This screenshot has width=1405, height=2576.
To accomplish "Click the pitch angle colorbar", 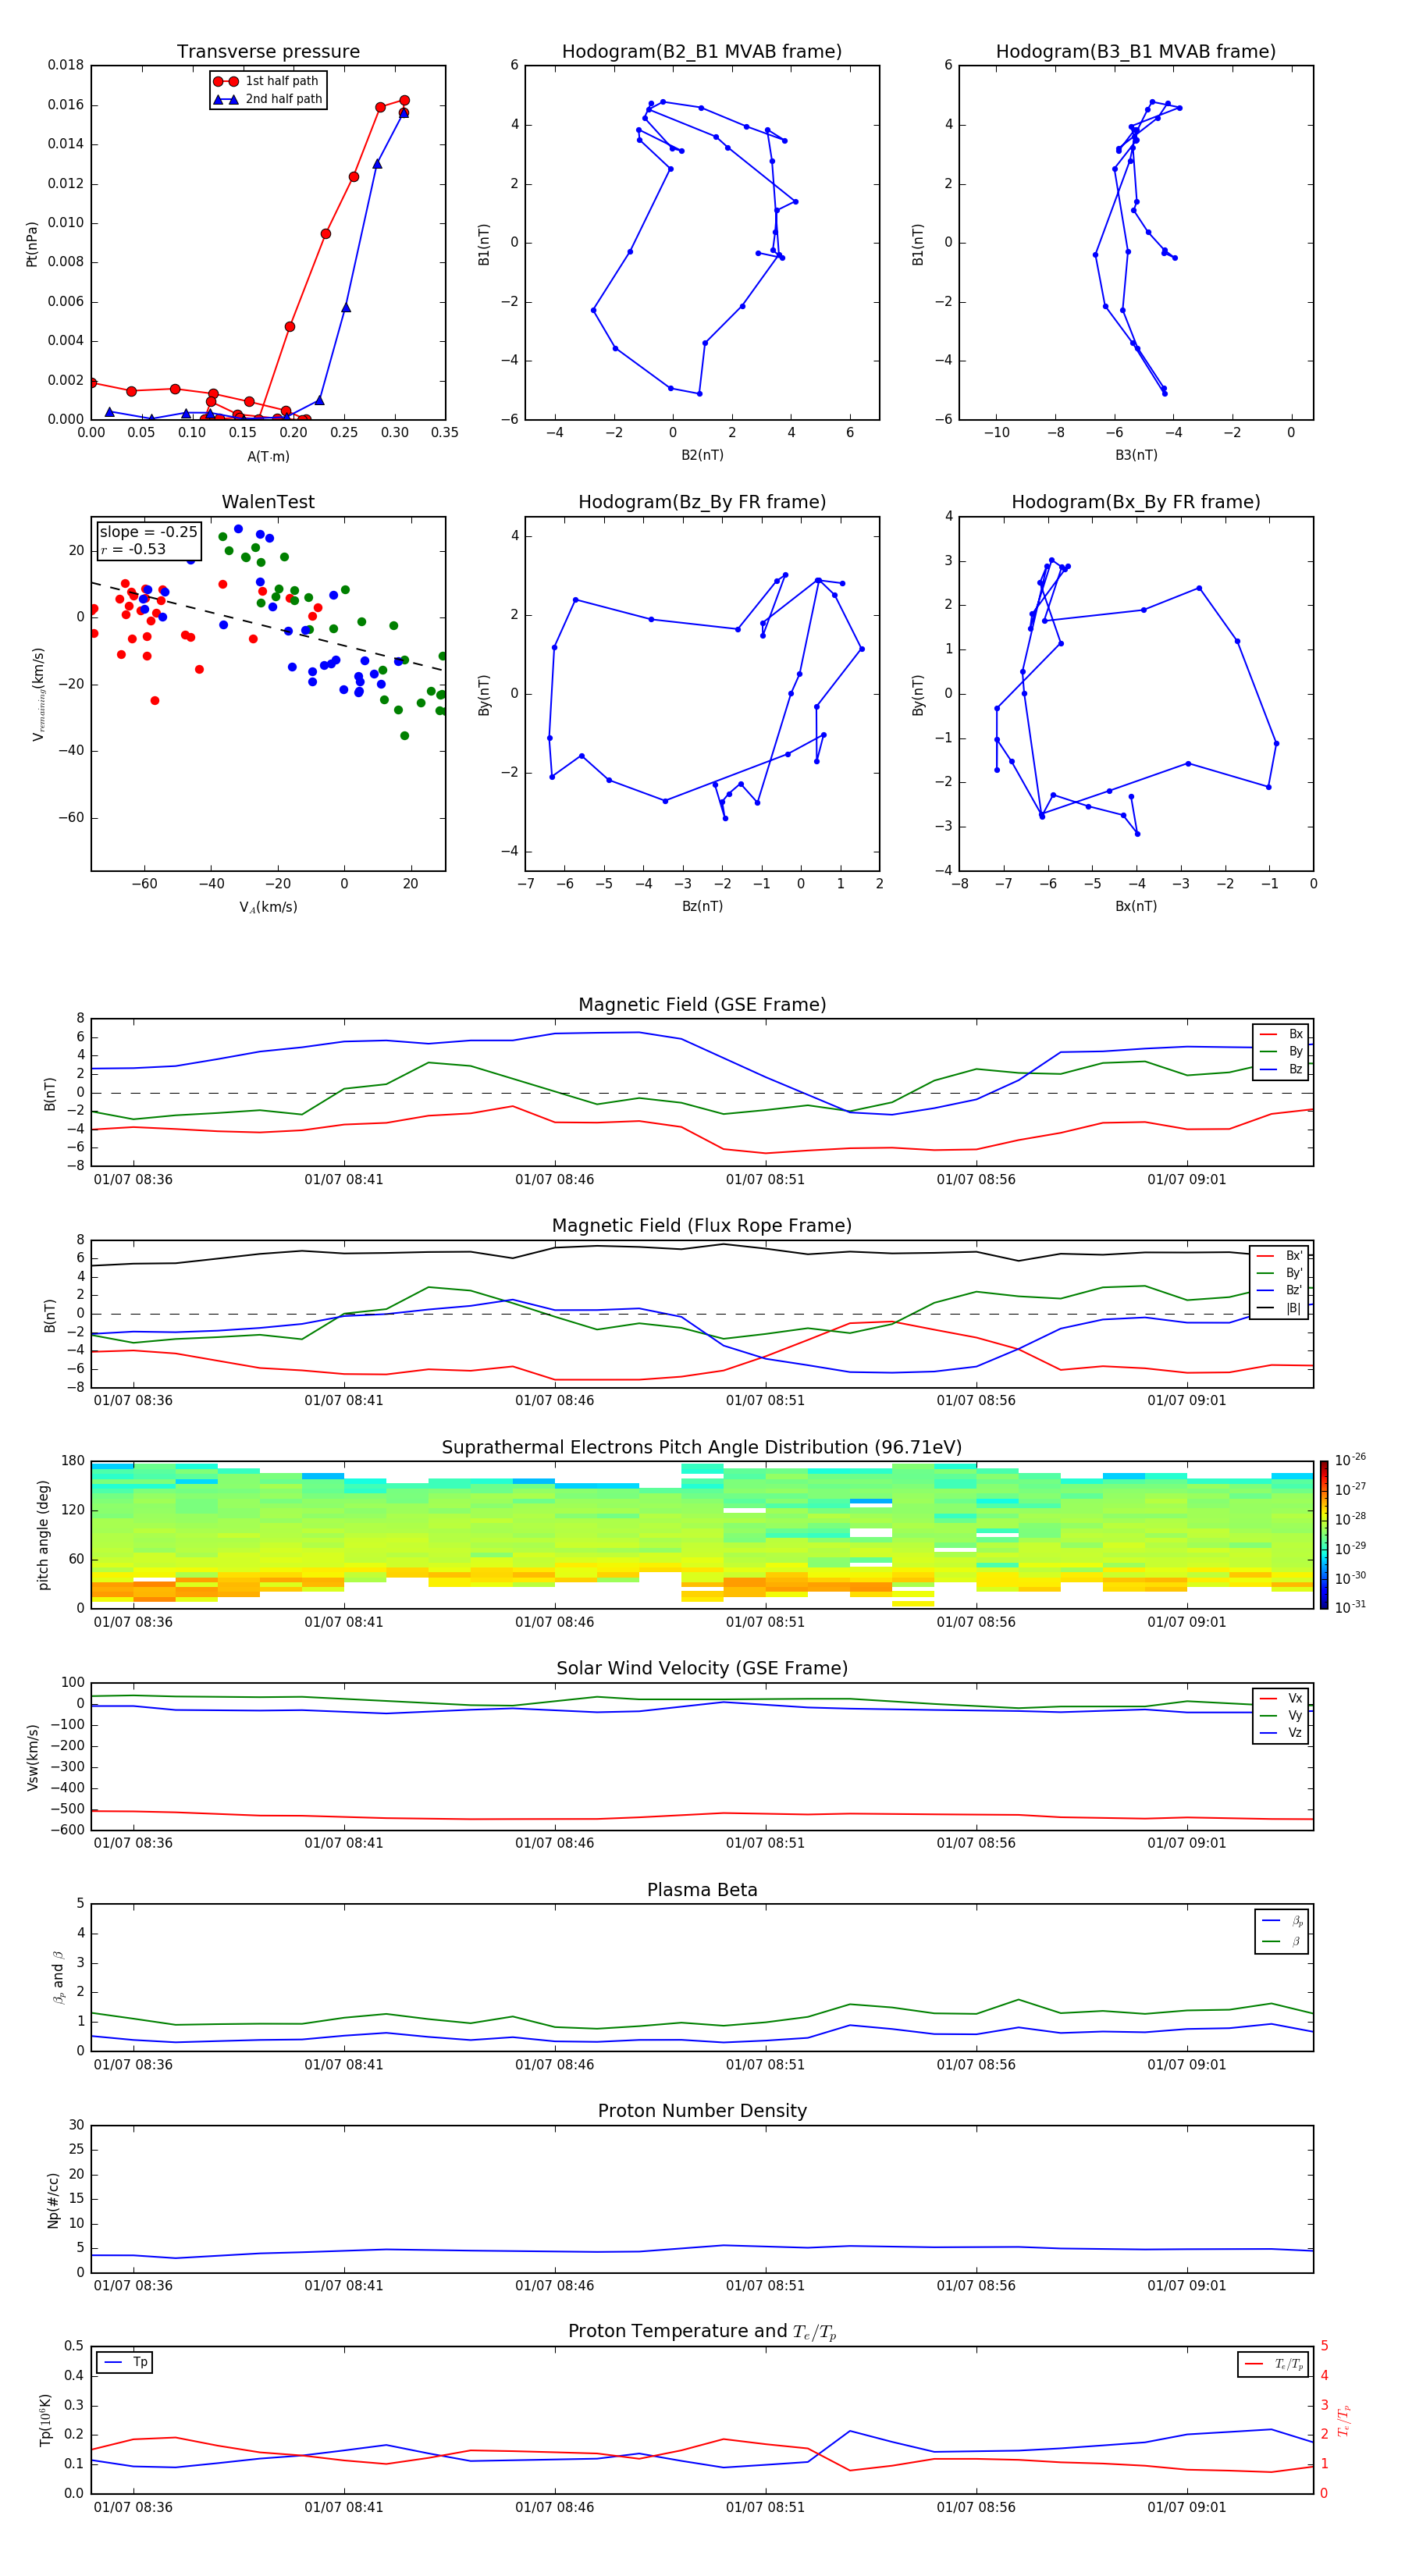I will [1324, 1535].
